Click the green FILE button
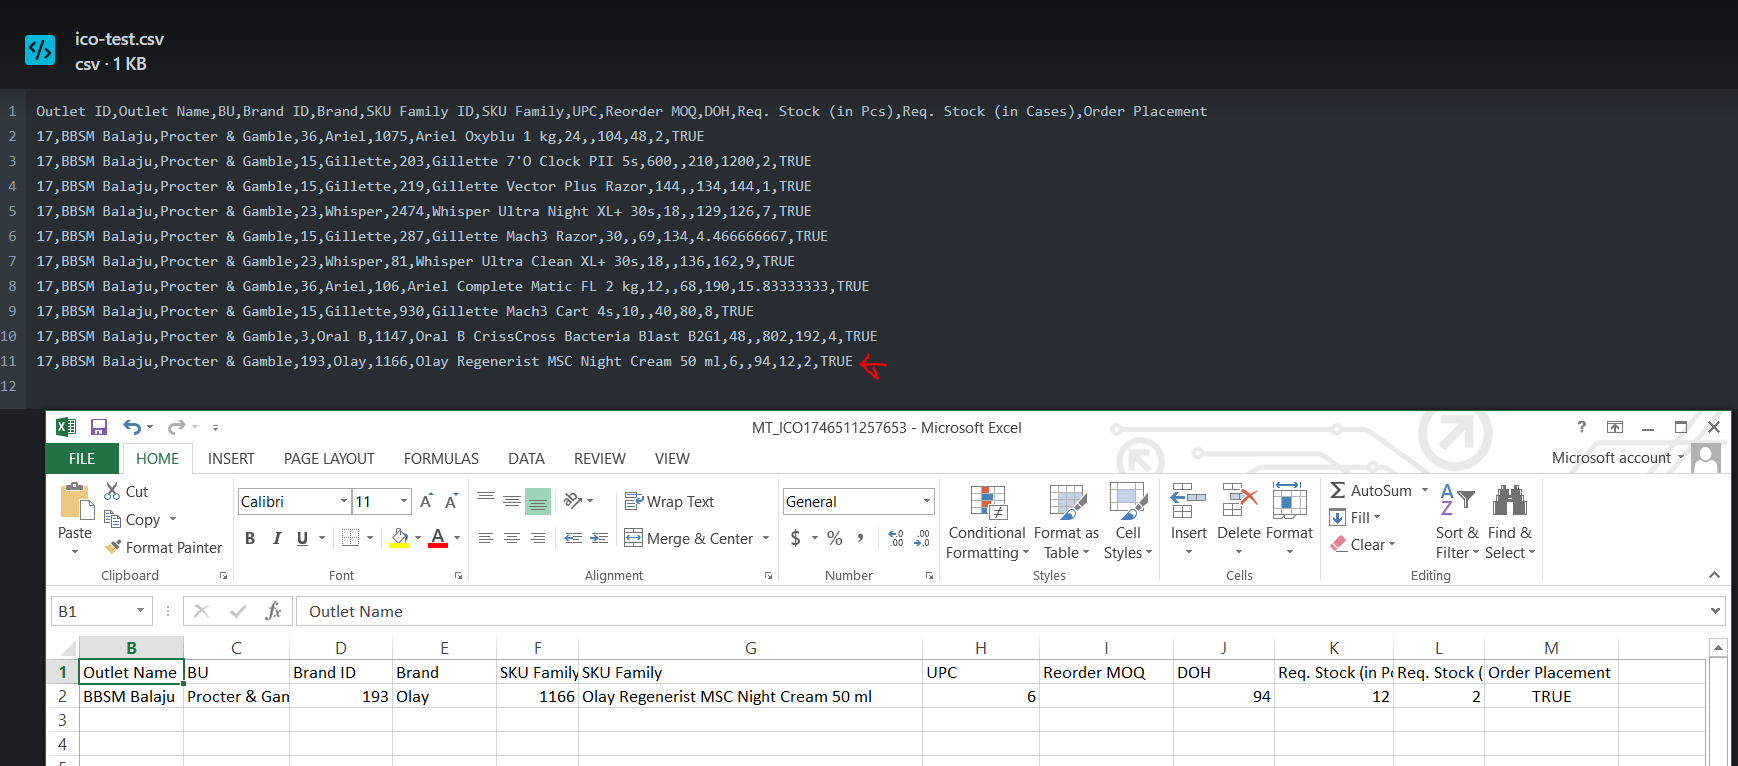Viewport: 1738px width, 766px height. point(82,459)
